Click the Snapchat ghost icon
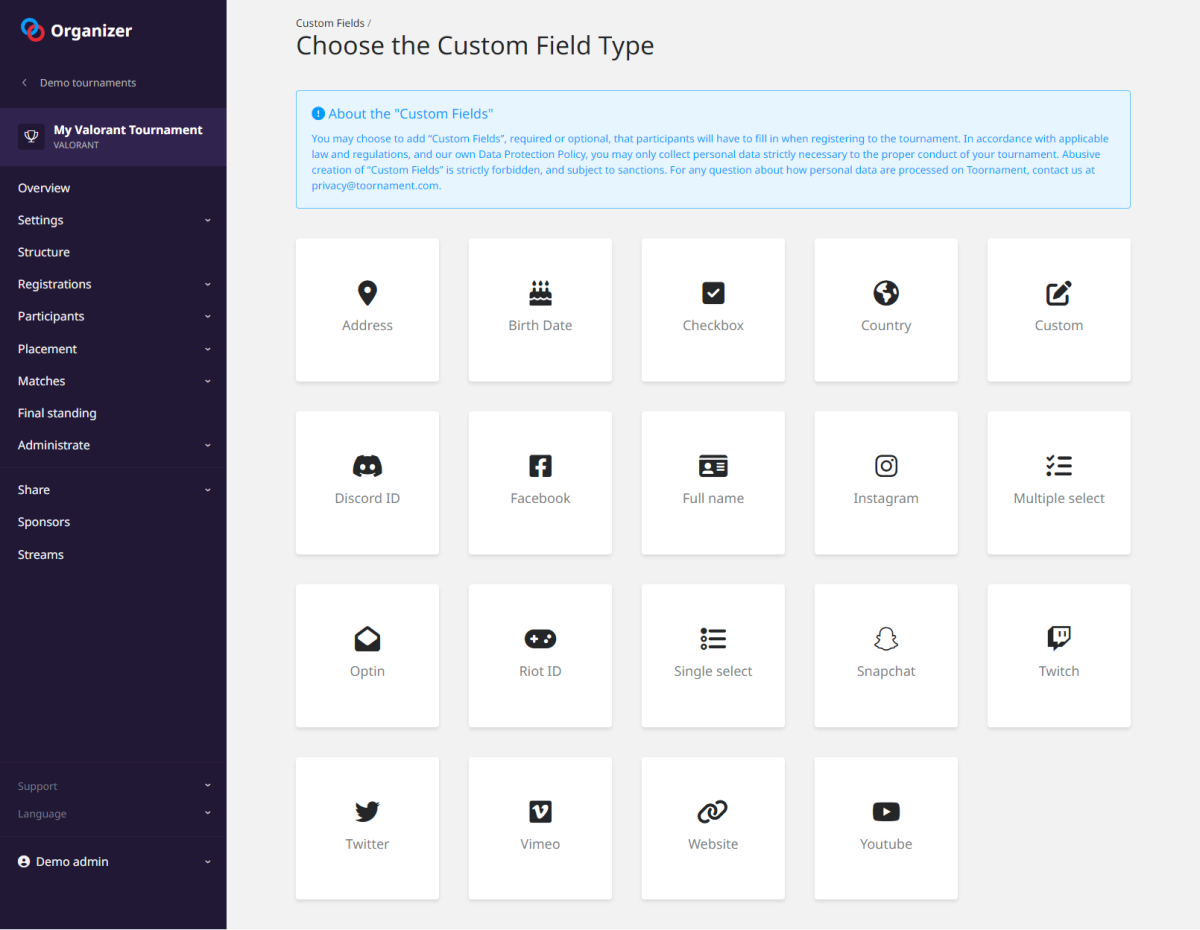This screenshot has width=1200, height=930. 885,639
